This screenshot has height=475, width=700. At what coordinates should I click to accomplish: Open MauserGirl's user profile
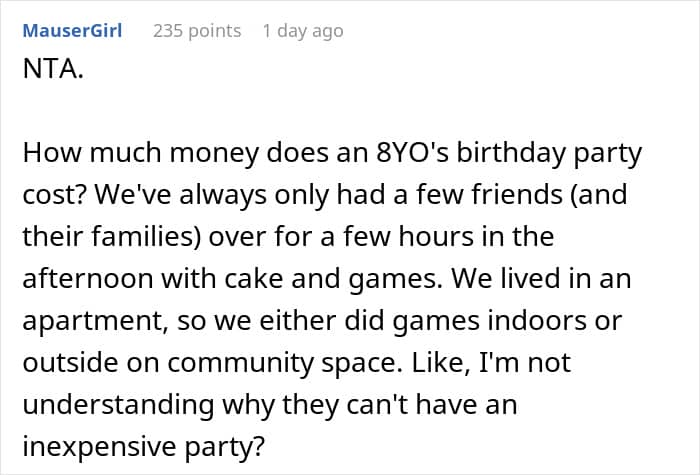(72, 31)
